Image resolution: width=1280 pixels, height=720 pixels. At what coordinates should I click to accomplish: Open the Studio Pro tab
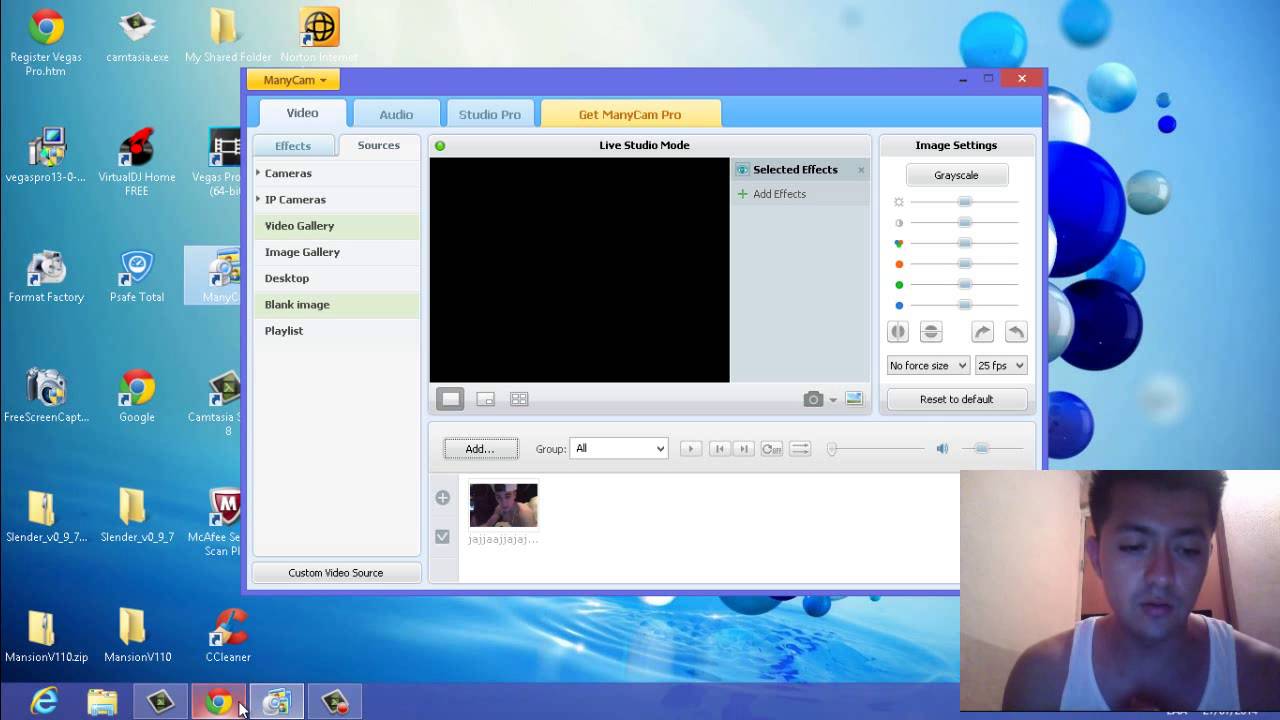pos(490,114)
